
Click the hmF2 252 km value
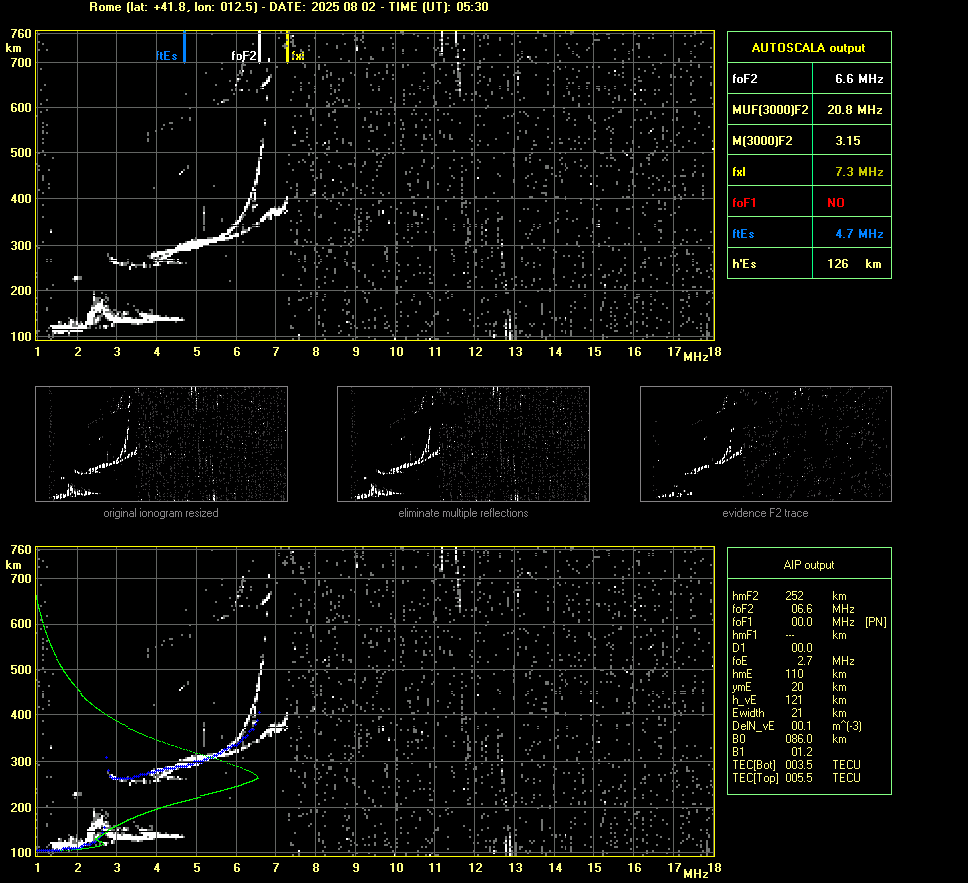coord(795,596)
